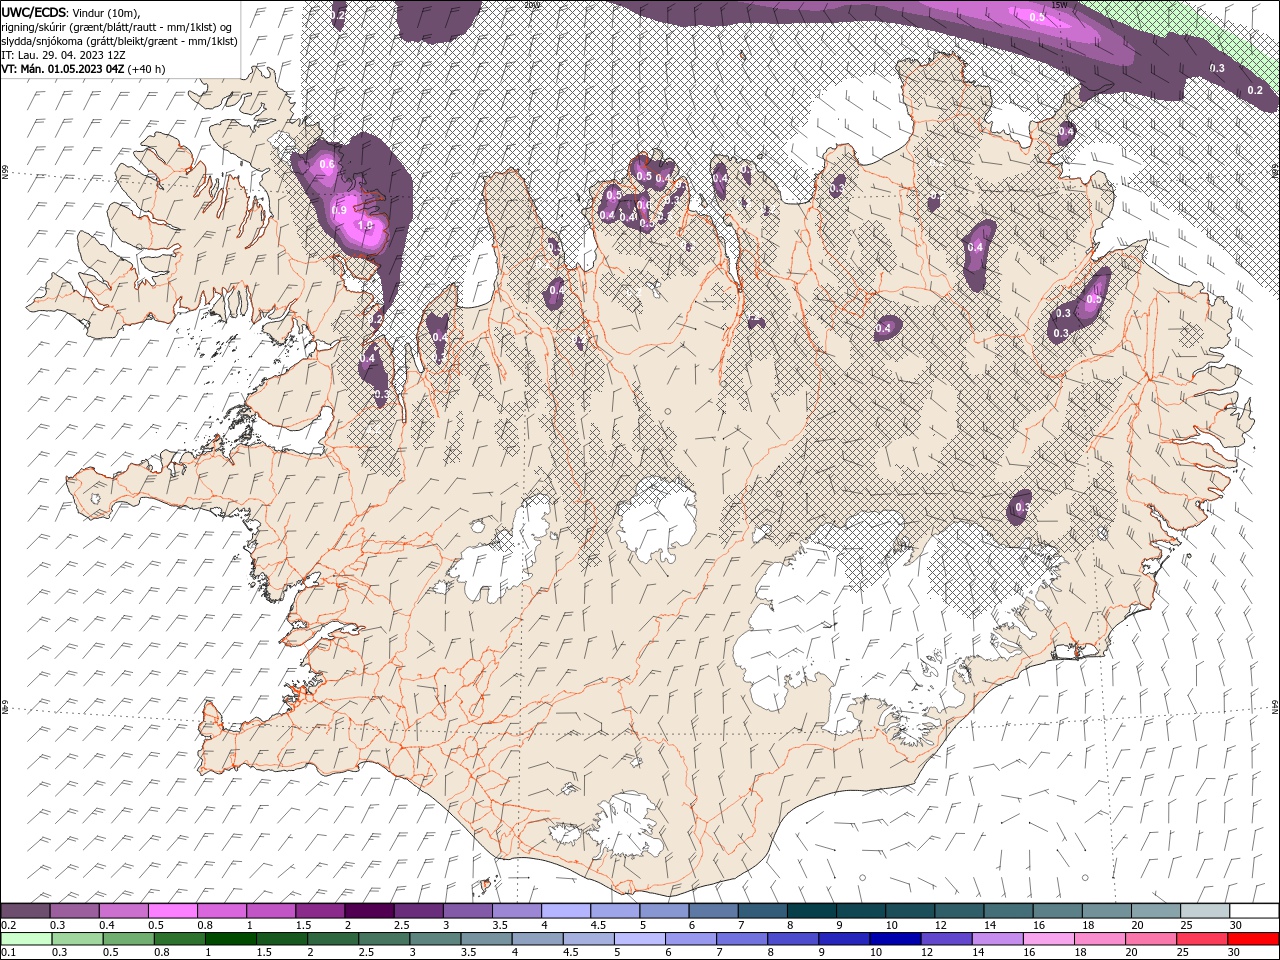This screenshot has width=1280, height=960.
Task: Click the 'rigning/skúrir' legend description line
Action: (x=116, y=27)
